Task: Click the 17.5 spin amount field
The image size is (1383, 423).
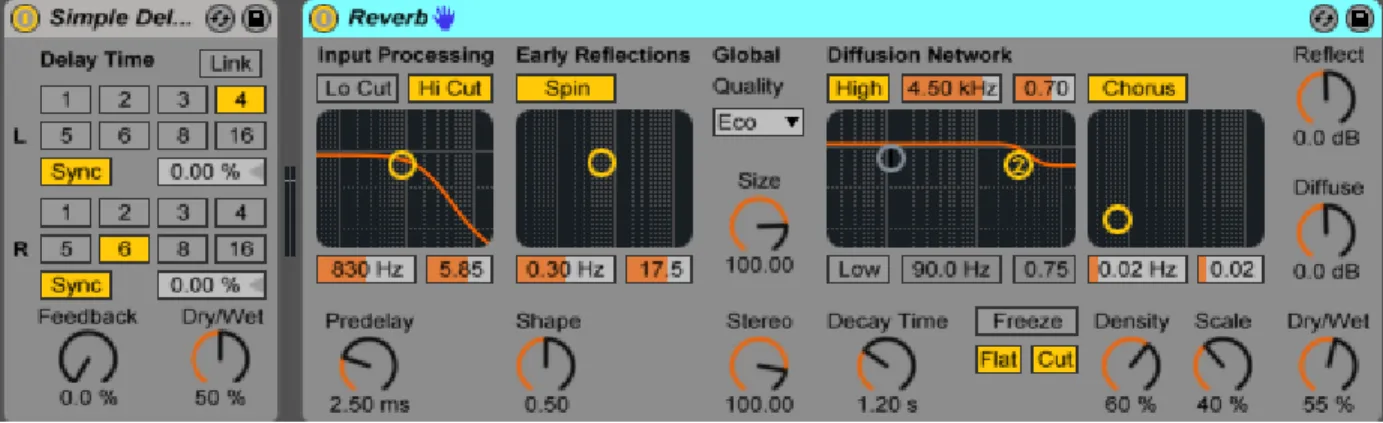Action: pos(659,269)
